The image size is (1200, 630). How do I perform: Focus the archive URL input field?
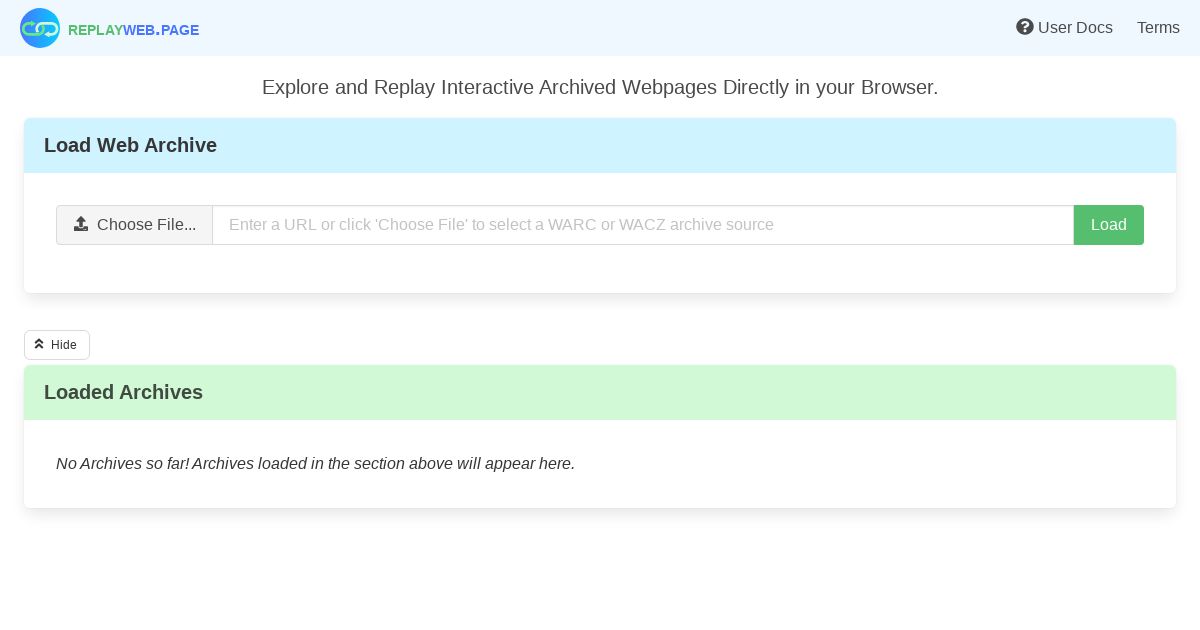click(643, 225)
